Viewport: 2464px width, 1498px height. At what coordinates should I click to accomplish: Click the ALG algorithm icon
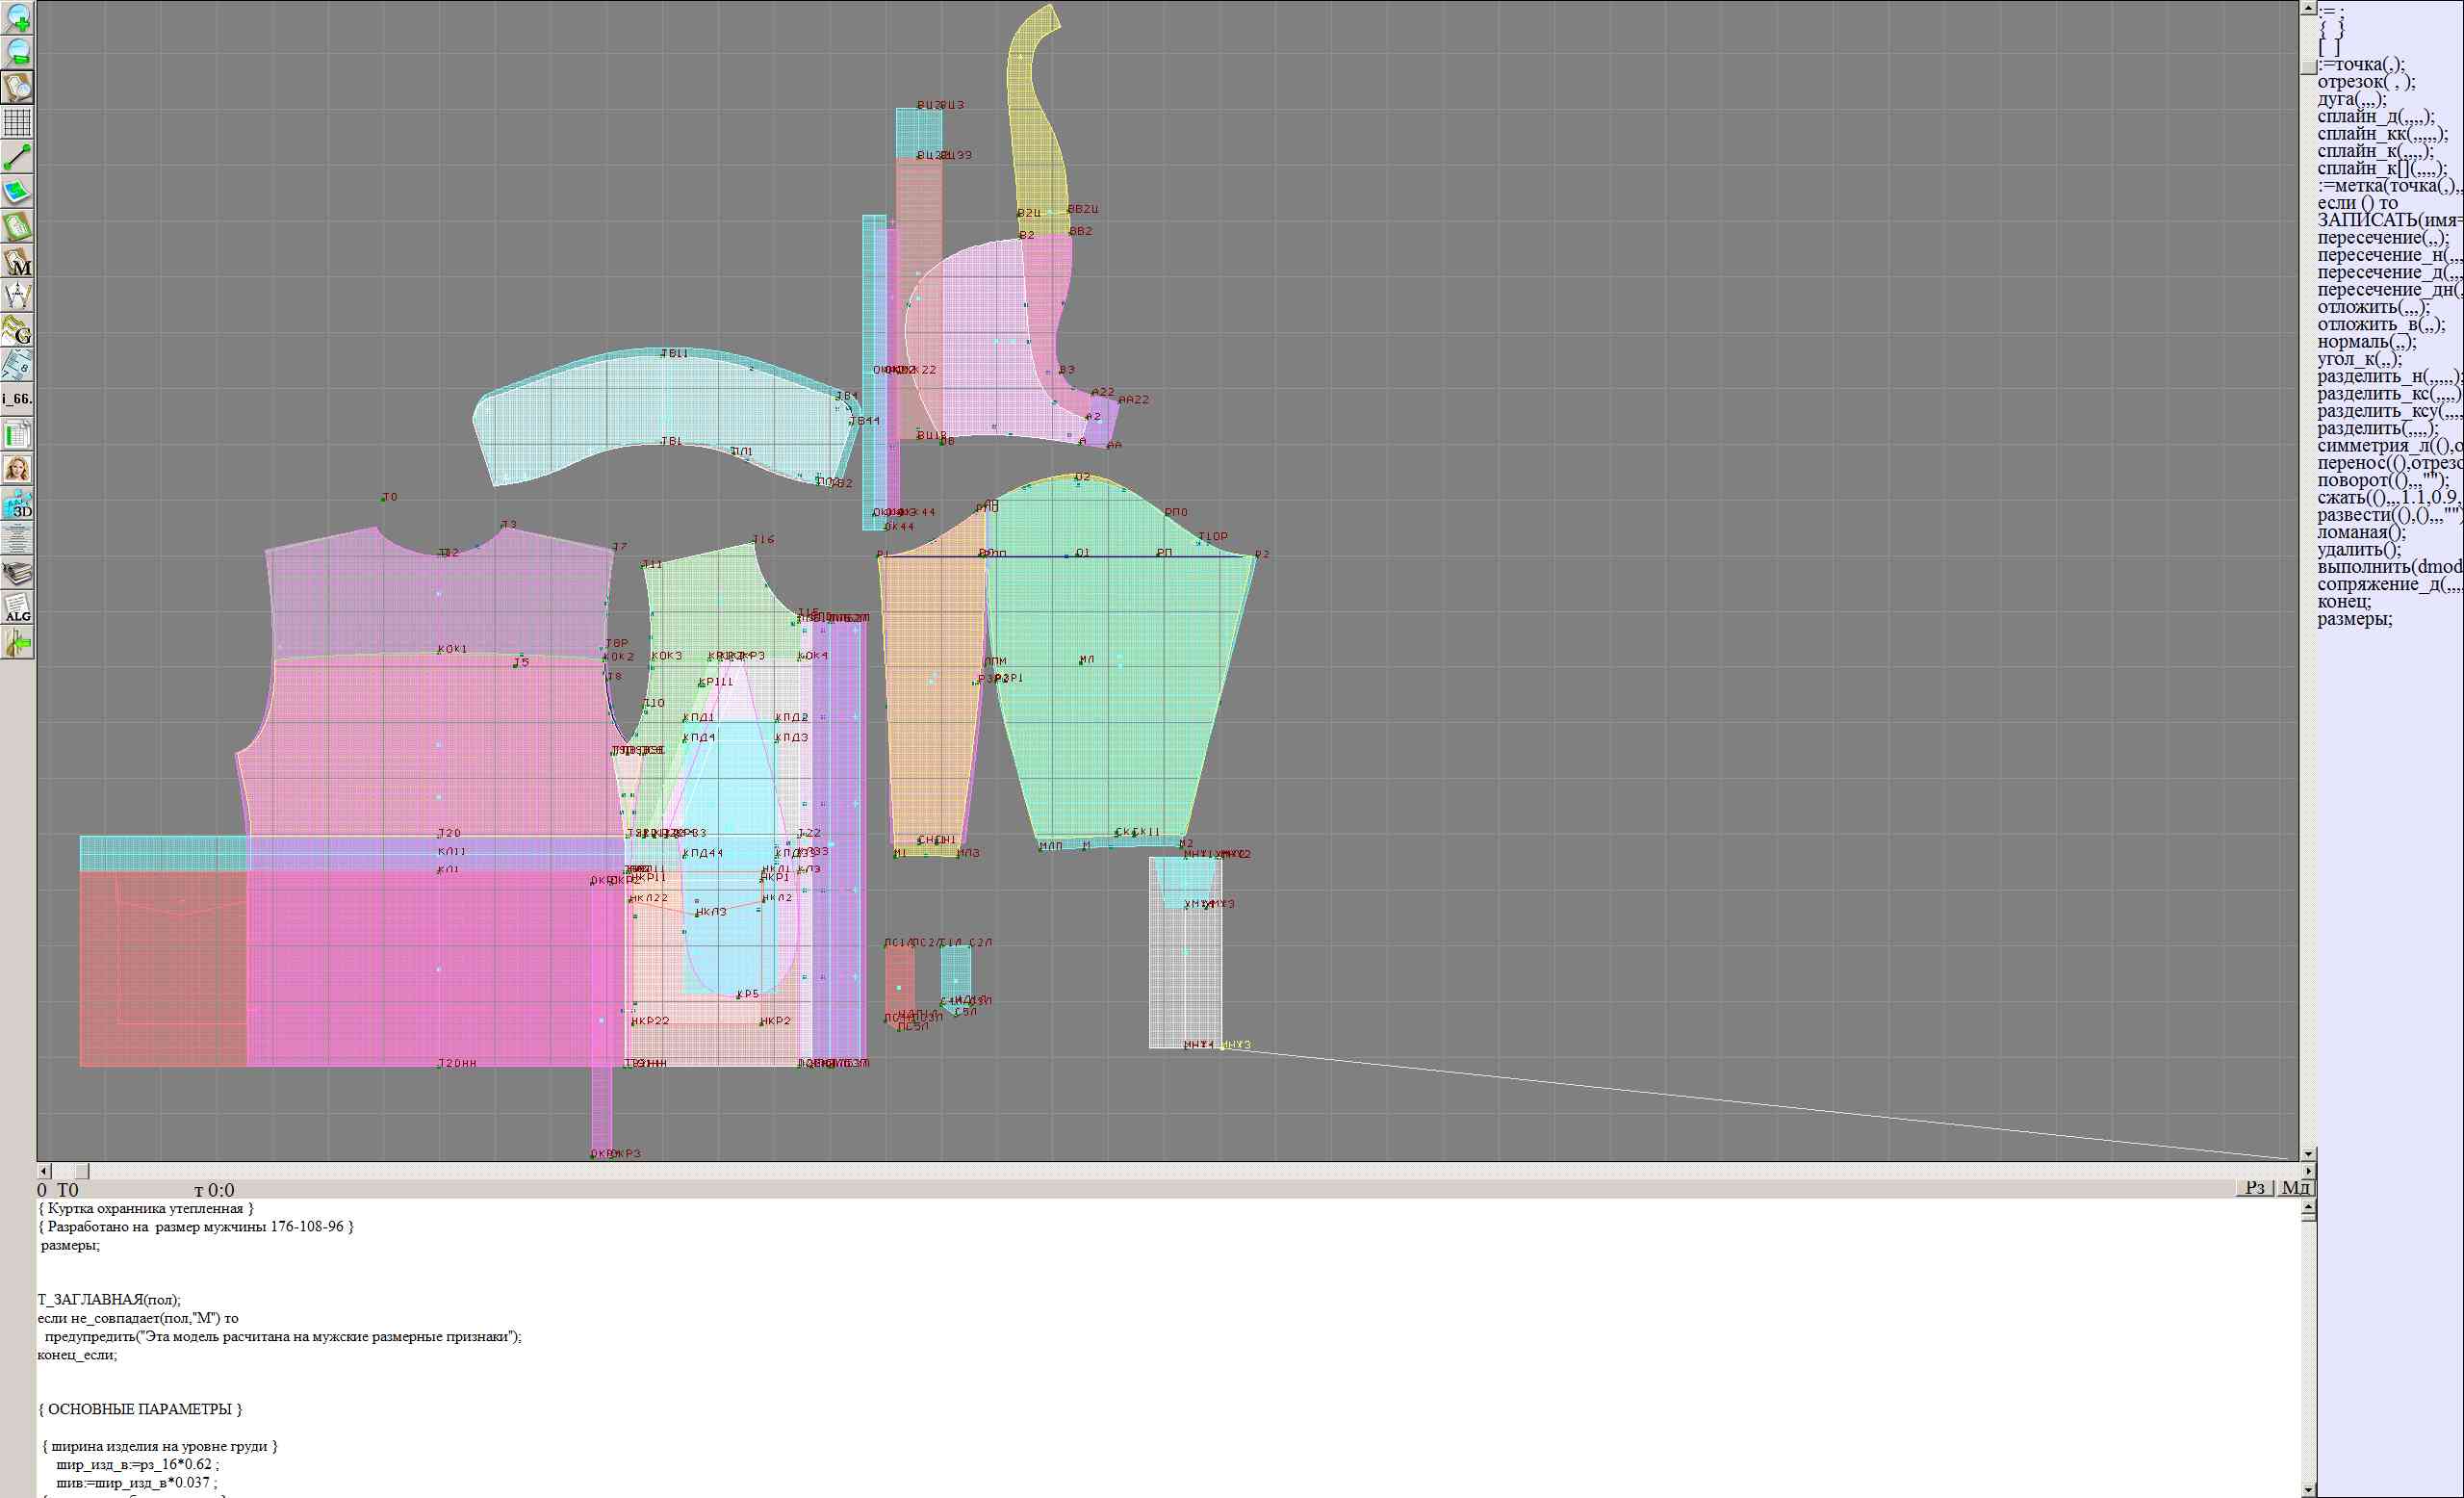(18, 608)
